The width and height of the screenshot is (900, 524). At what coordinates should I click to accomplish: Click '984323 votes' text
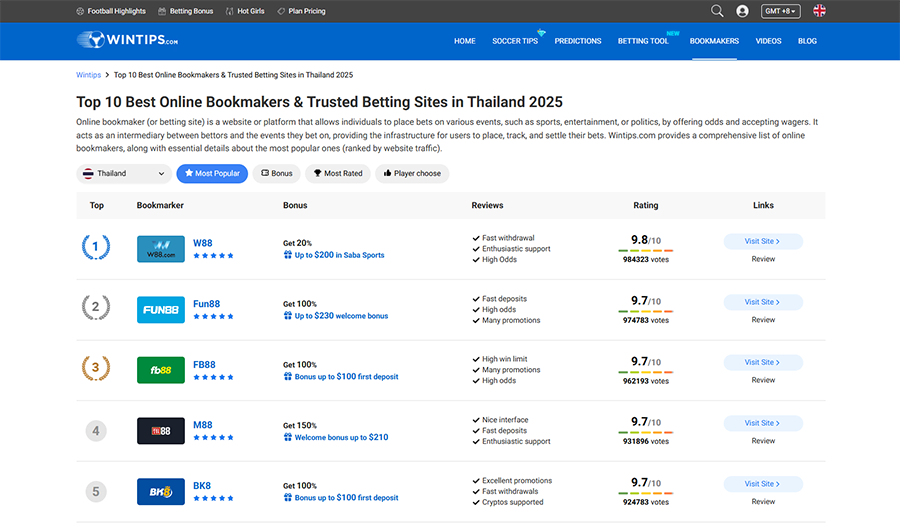point(646,259)
